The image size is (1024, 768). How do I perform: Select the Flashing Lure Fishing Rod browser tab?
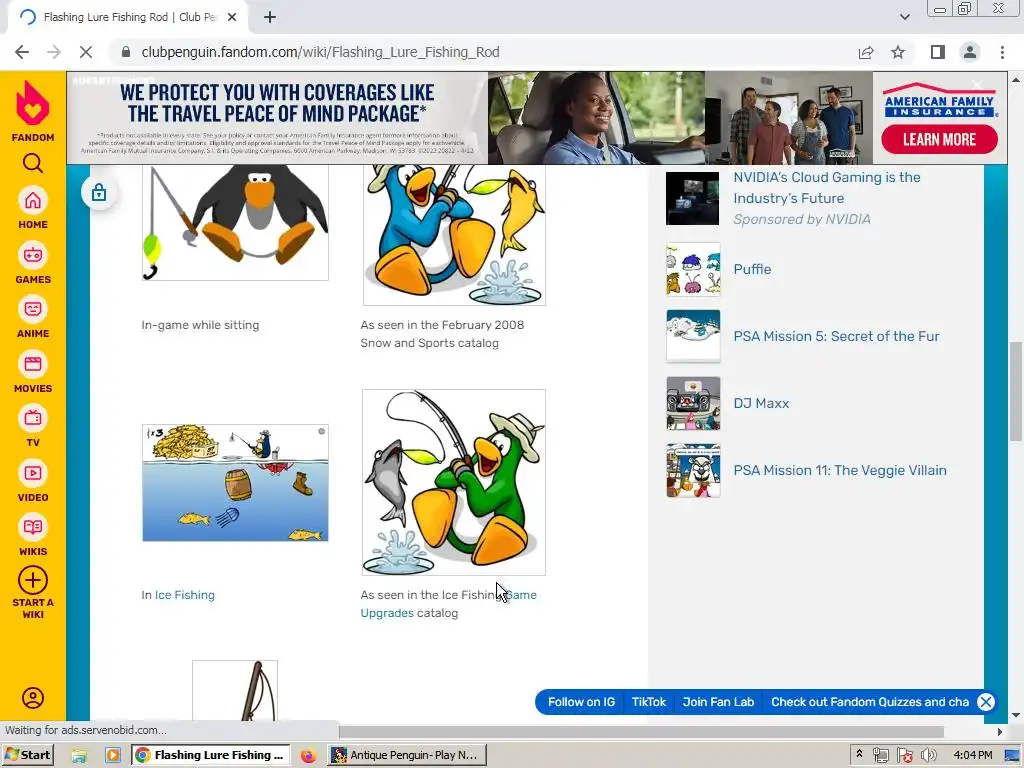pos(128,17)
